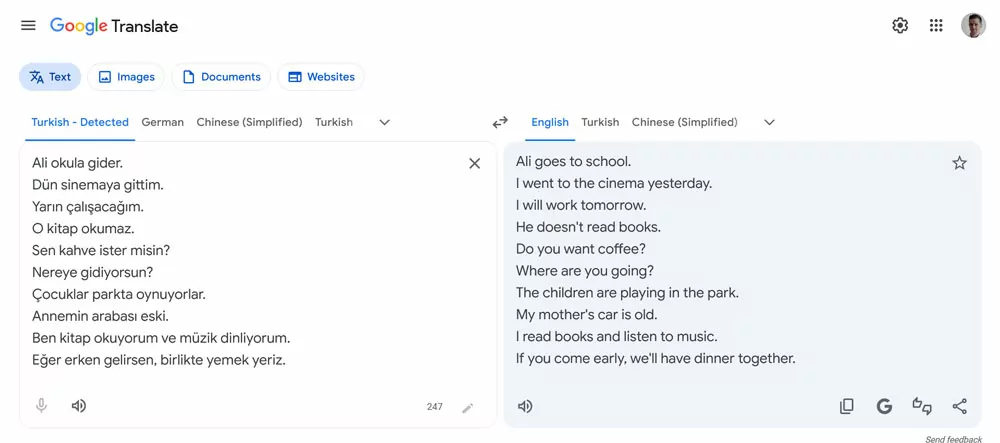Listen to the English translation
Image resolution: width=1000 pixels, height=443 pixels.
(x=525, y=407)
